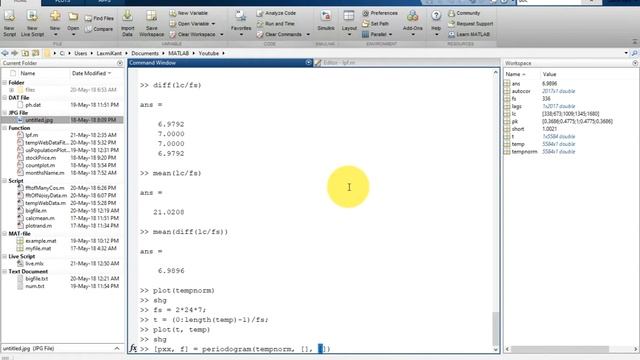Click the fx function browser icon
This screenshot has width=640, height=360.
point(133,349)
